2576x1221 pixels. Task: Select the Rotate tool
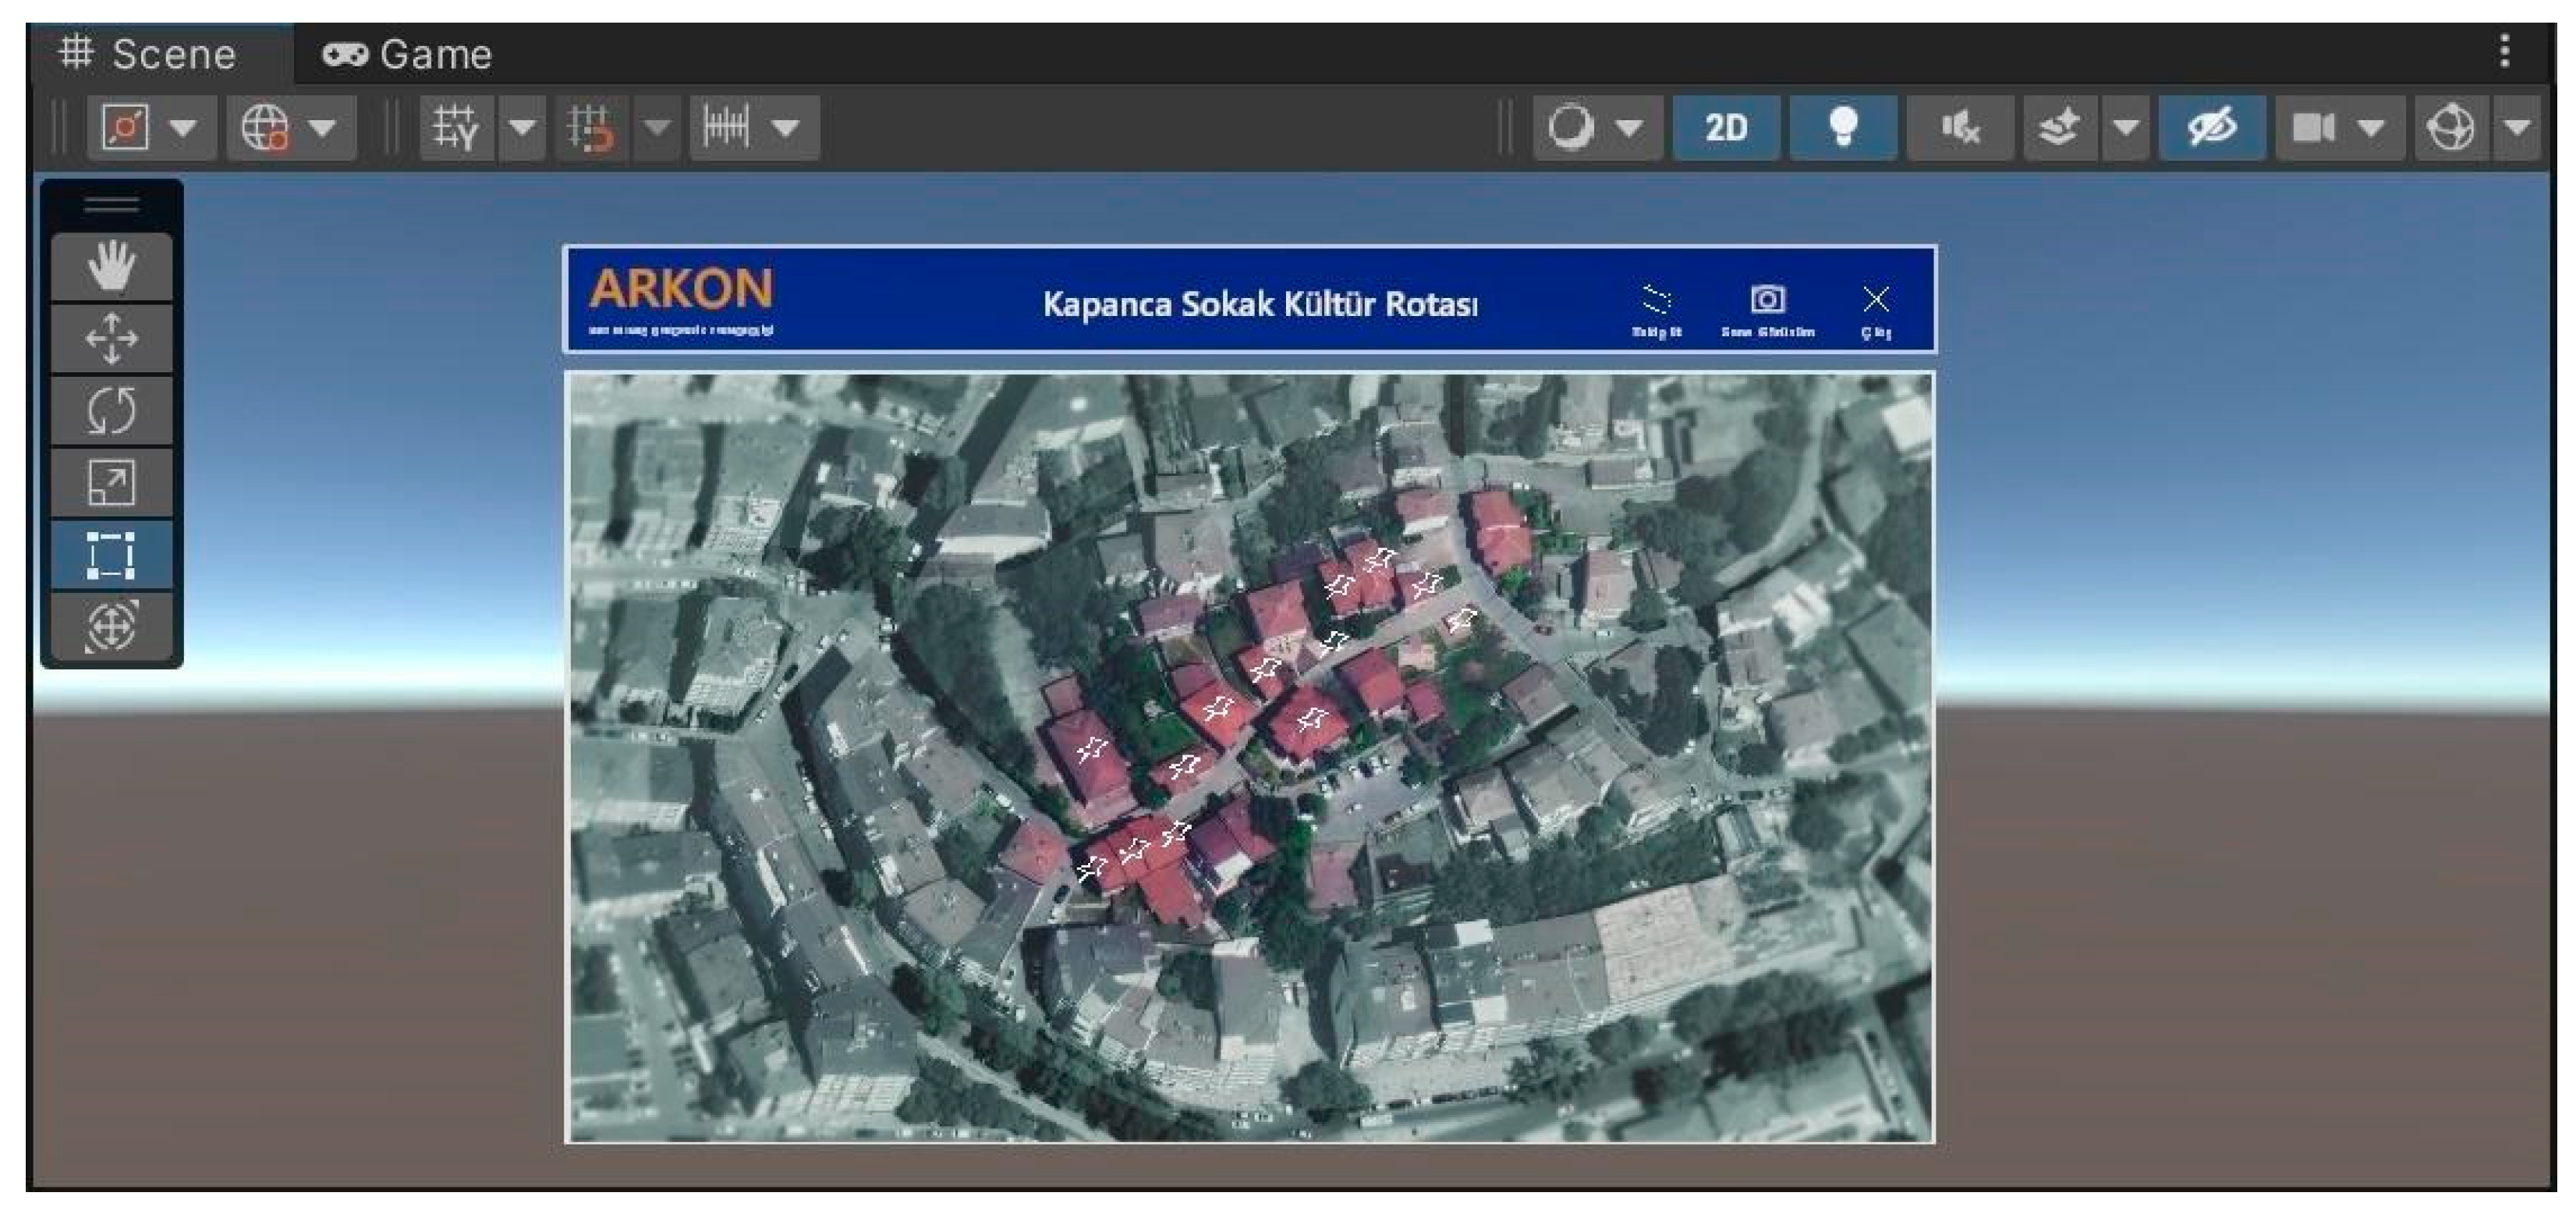point(111,410)
